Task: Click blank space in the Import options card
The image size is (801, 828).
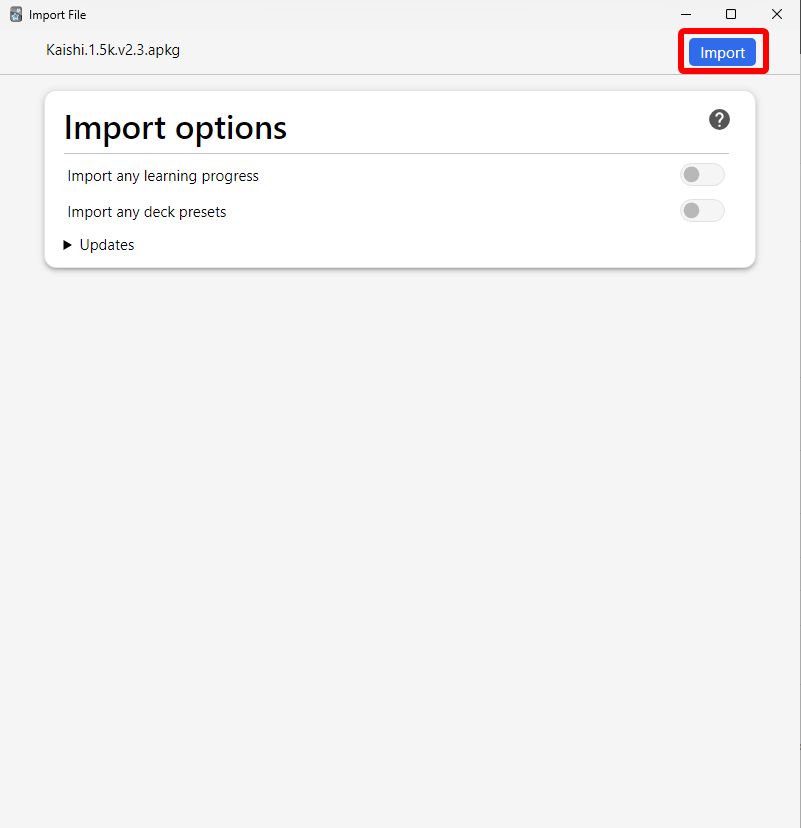Action: [450, 245]
